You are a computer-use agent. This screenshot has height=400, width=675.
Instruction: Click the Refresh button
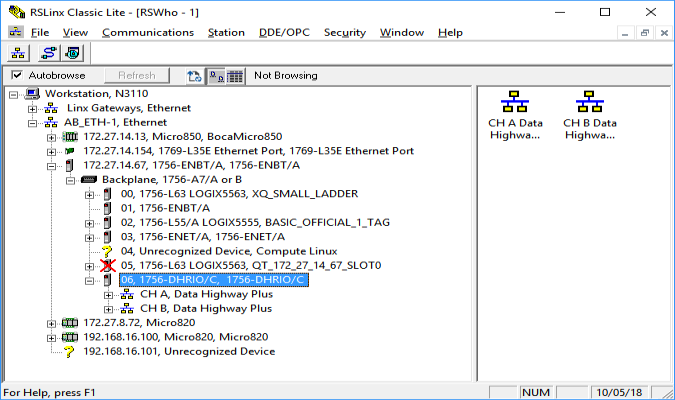click(137, 76)
